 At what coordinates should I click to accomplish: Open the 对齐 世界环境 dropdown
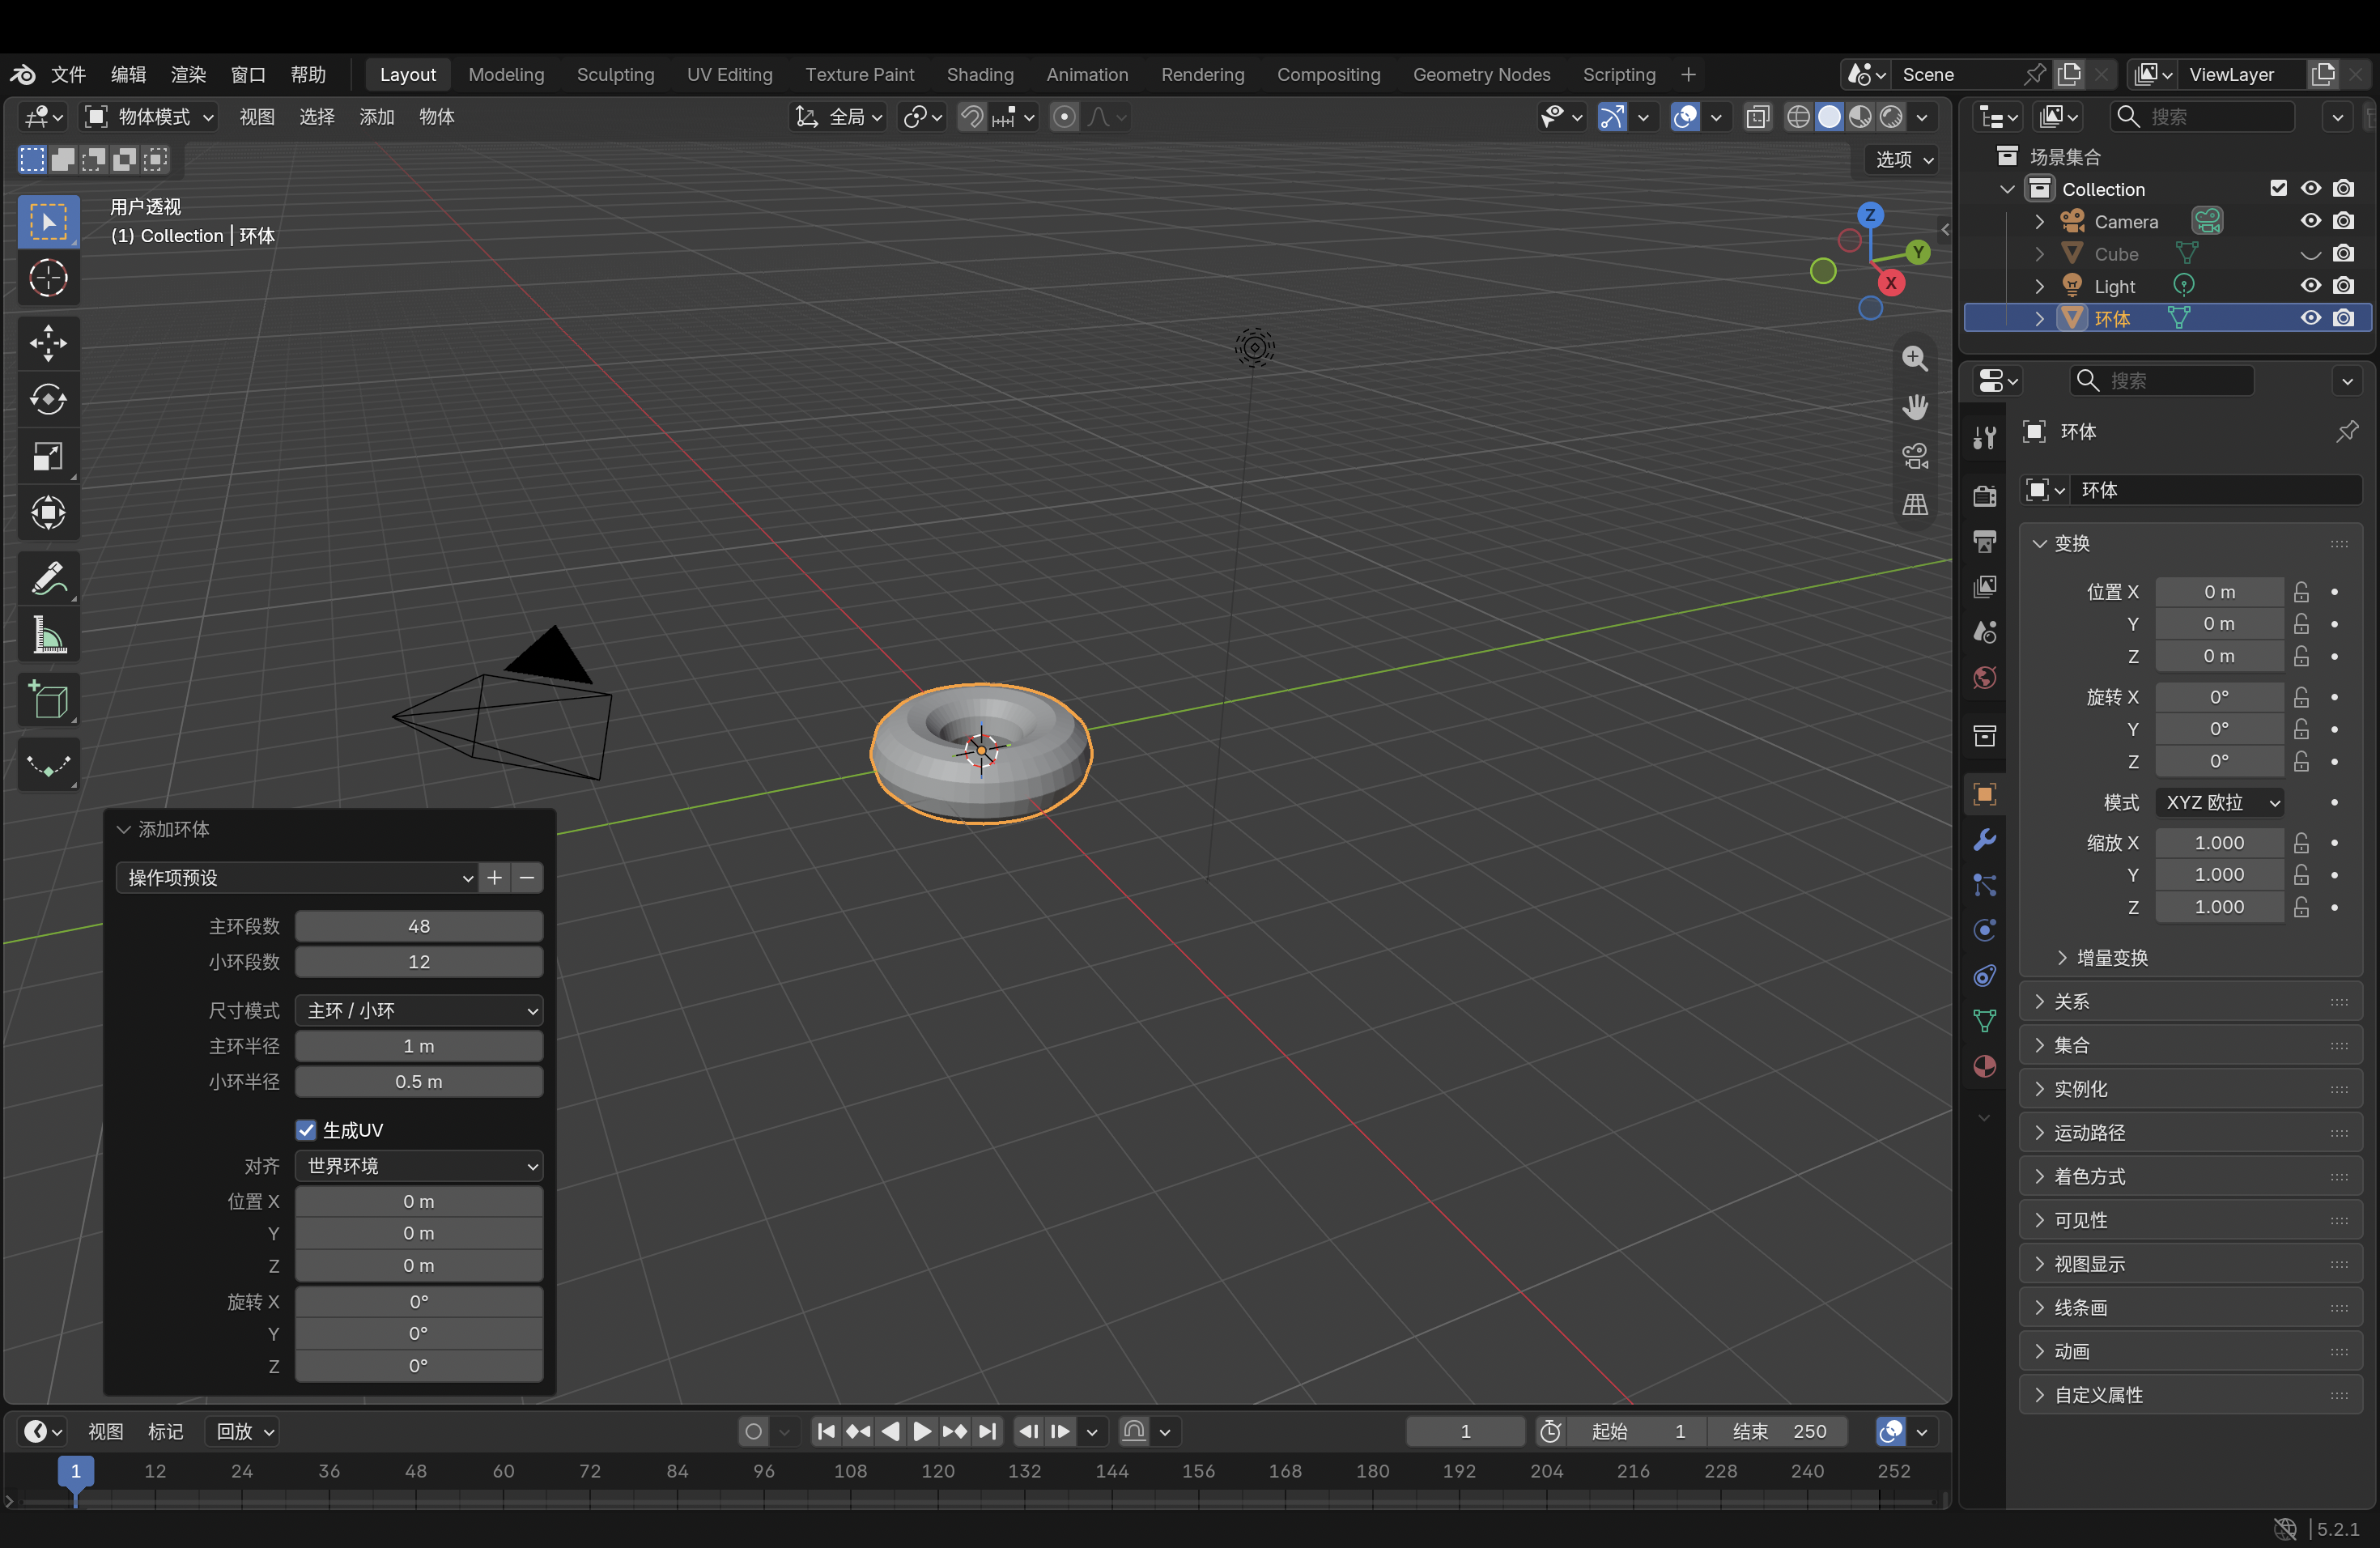[419, 1166]
